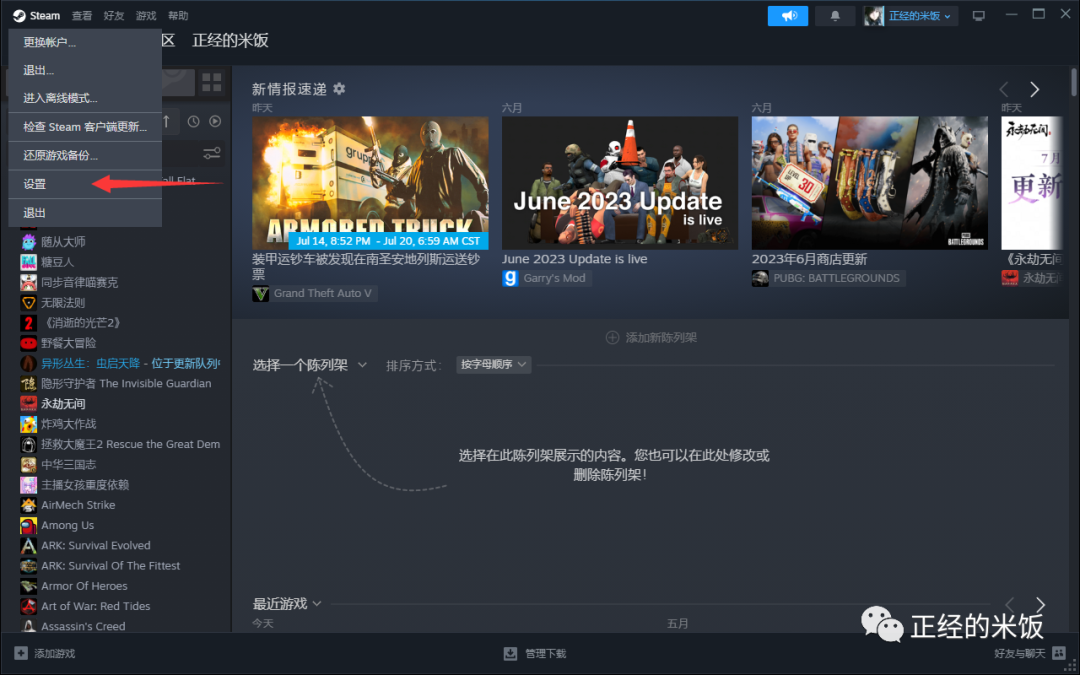Viewport: 1080px width, 675px height.
Task: Click the 《消逝的光芒2》 game icon
Action: coord(28,323)
